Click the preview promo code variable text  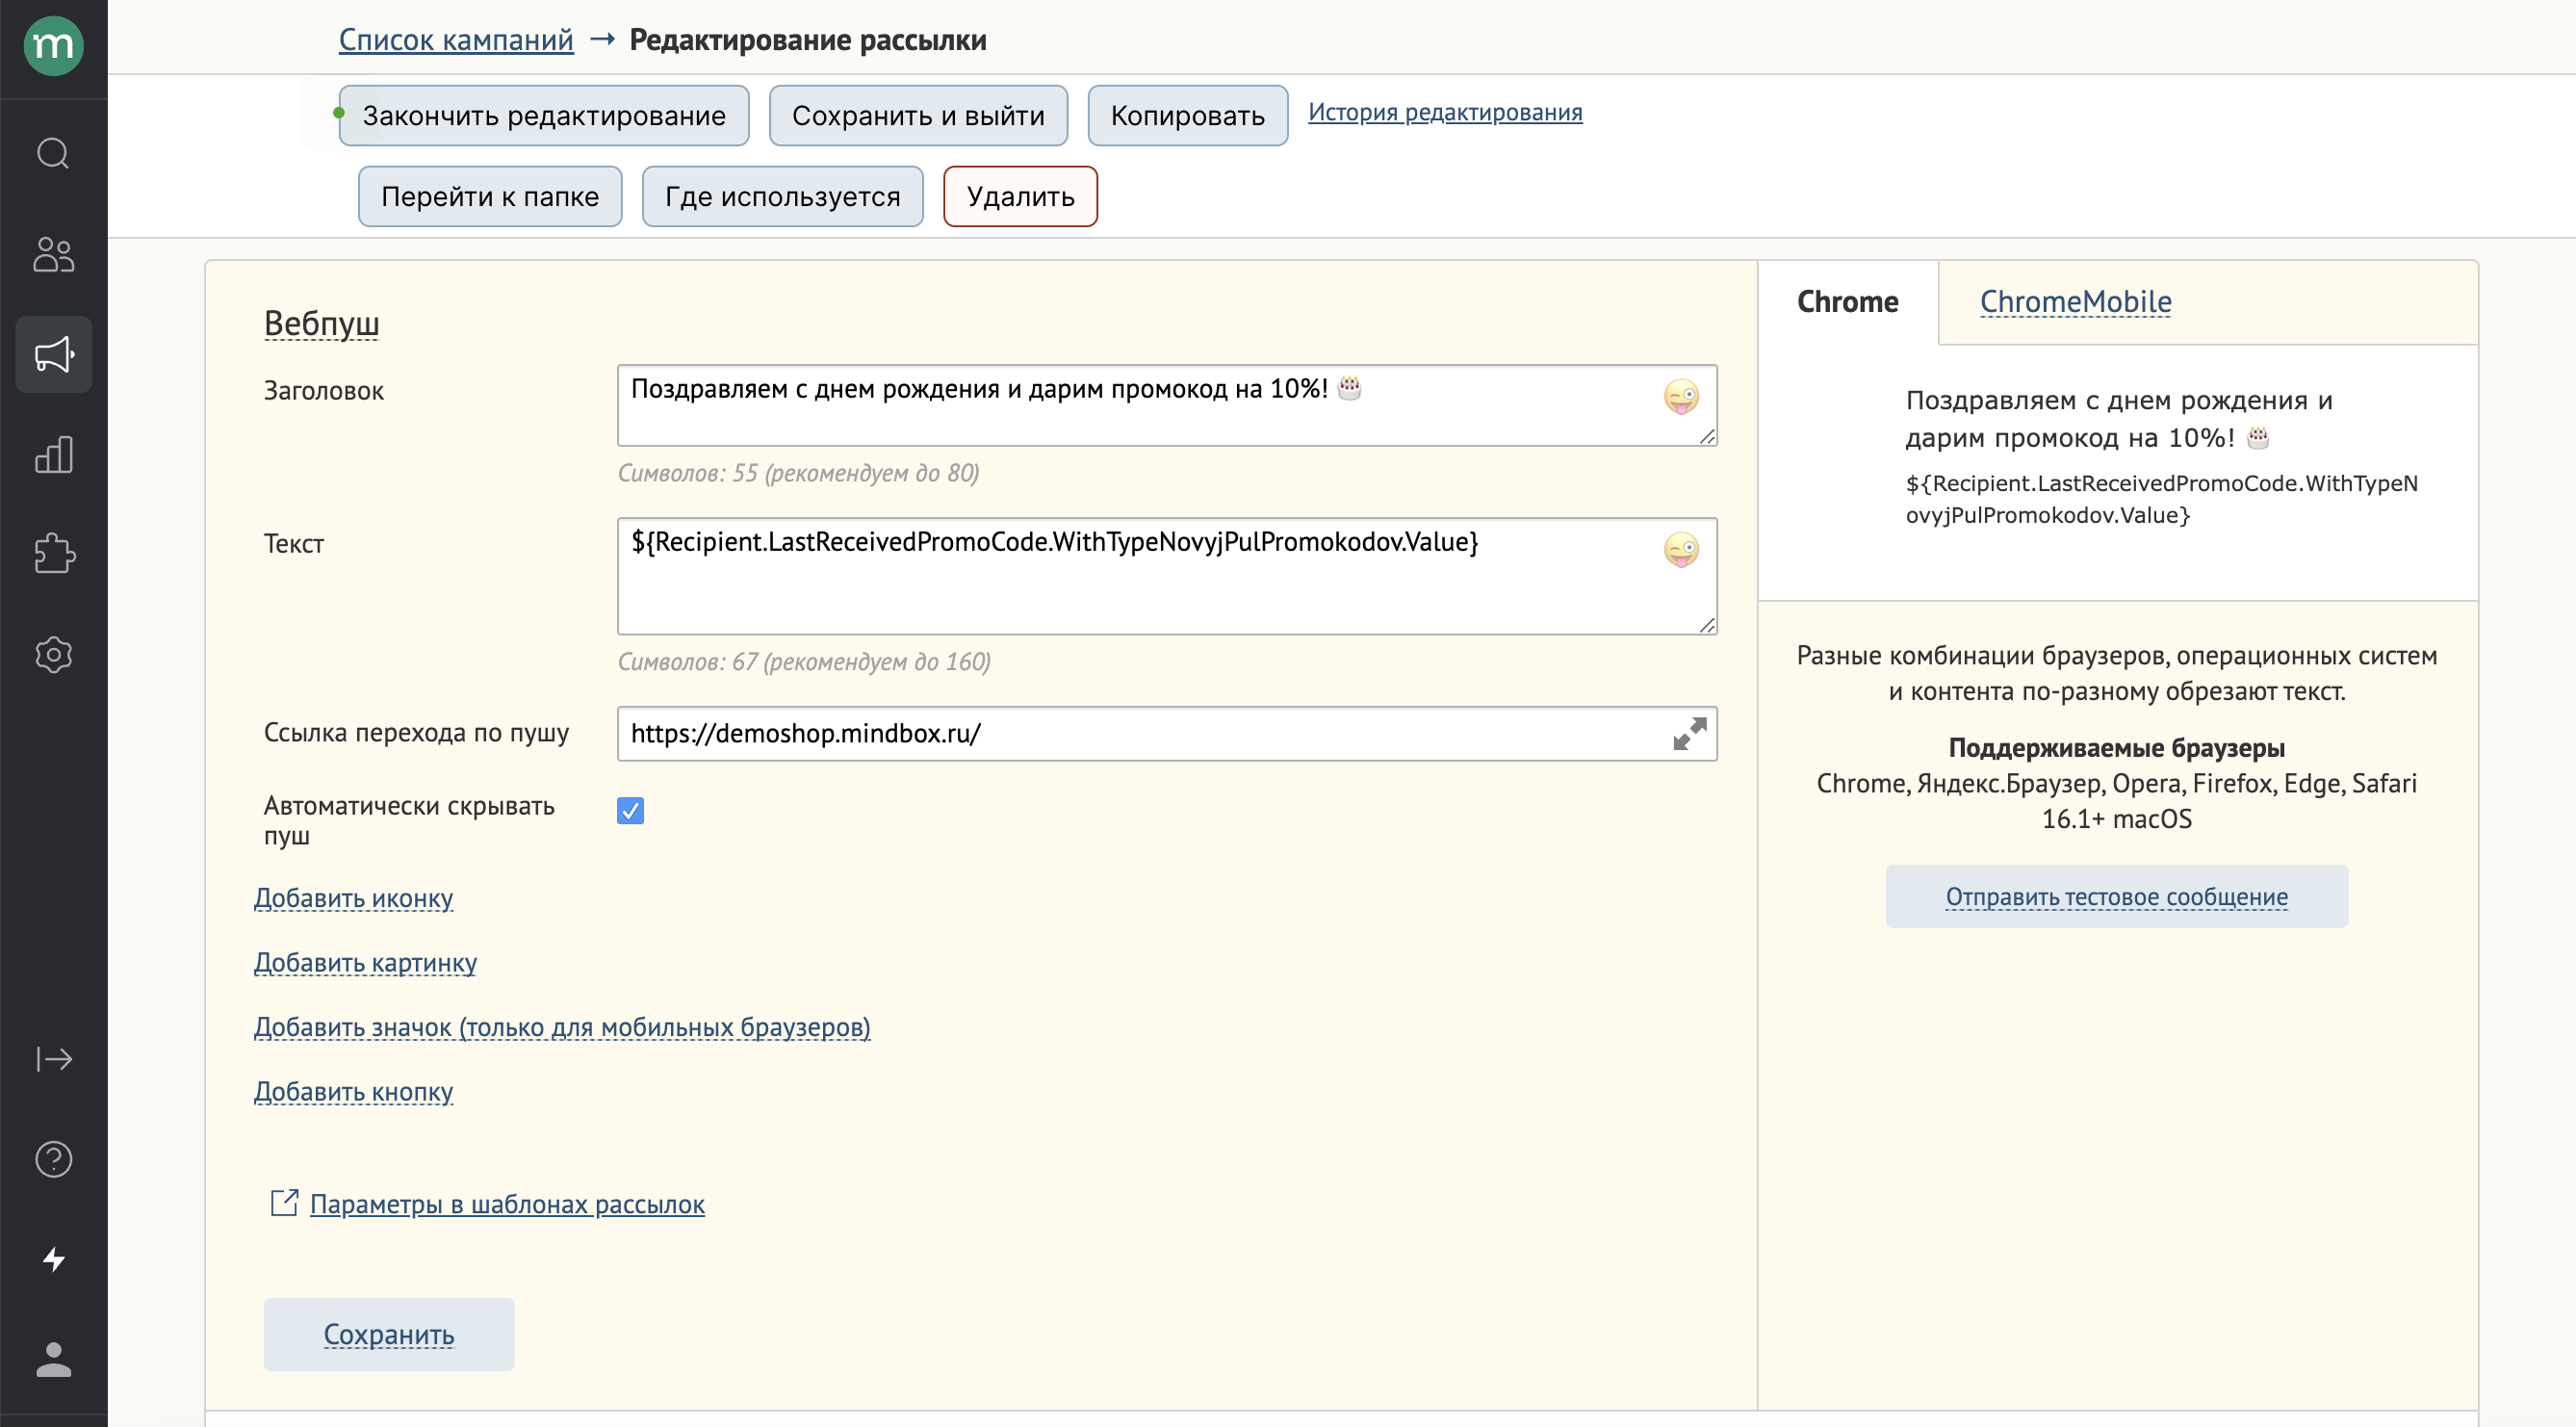click(x=2161, y=499)
